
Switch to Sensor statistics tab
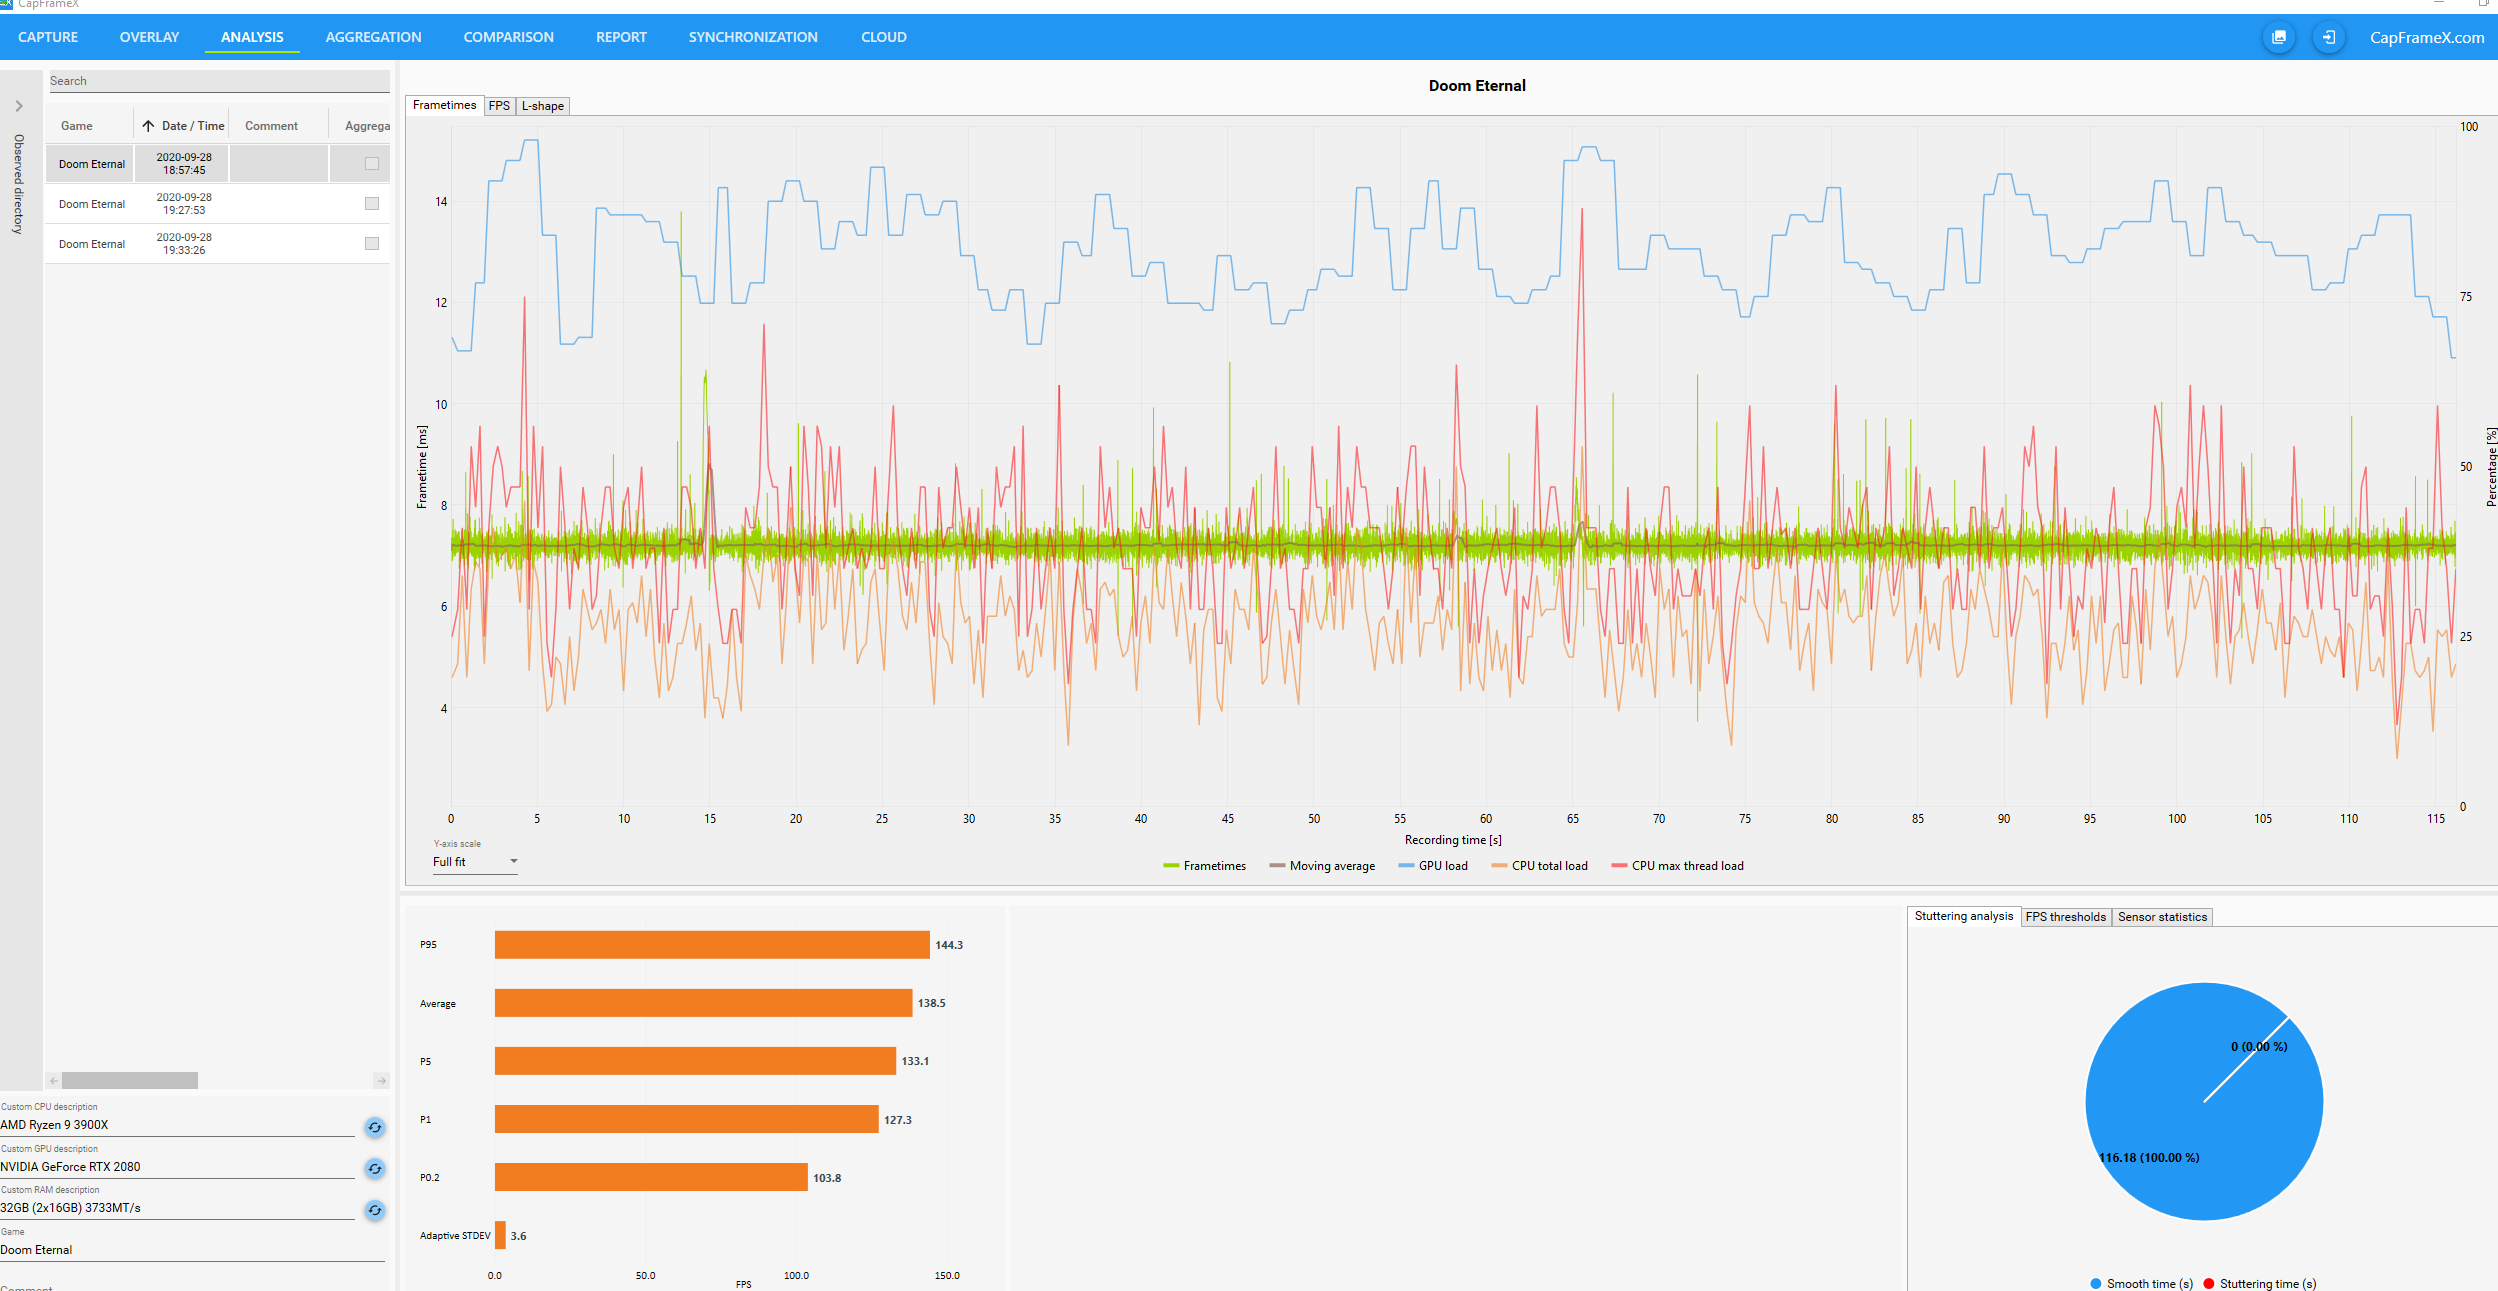click(x=2161, y=917)
